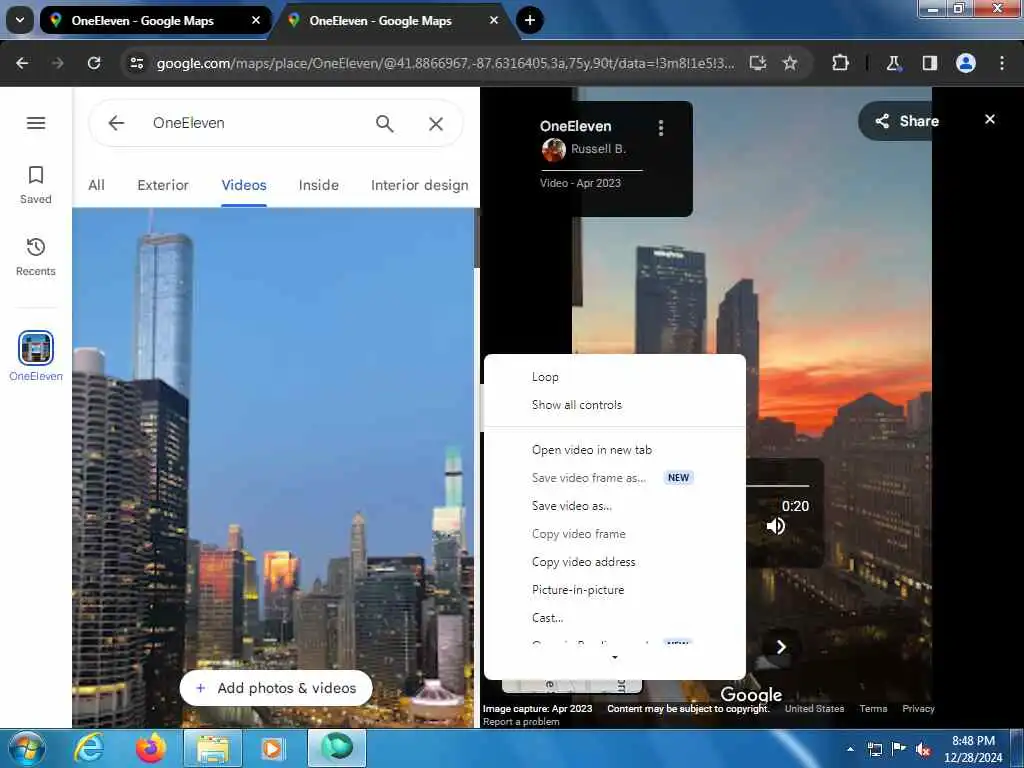Image resolution: width=1024 pixels, height=768 pixels.
Task: Switch to the Inside tab
Action: [x=319, y=185]
